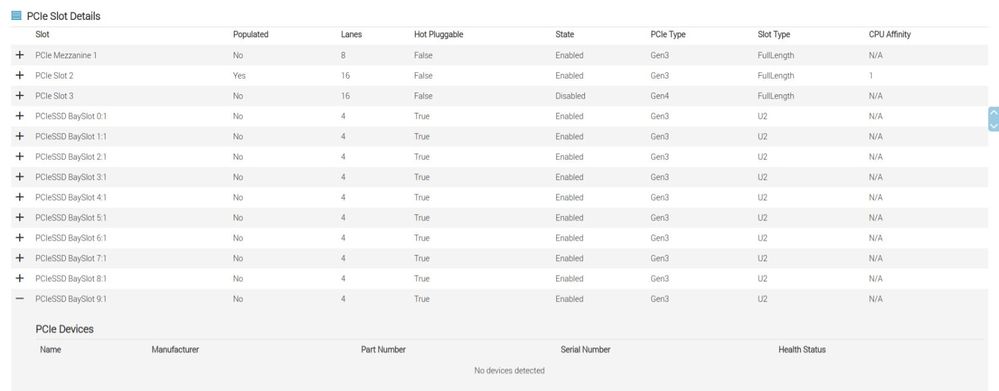
Task: Expand the PCIe Slot 3 row
Action: click(x=20, y=96)
